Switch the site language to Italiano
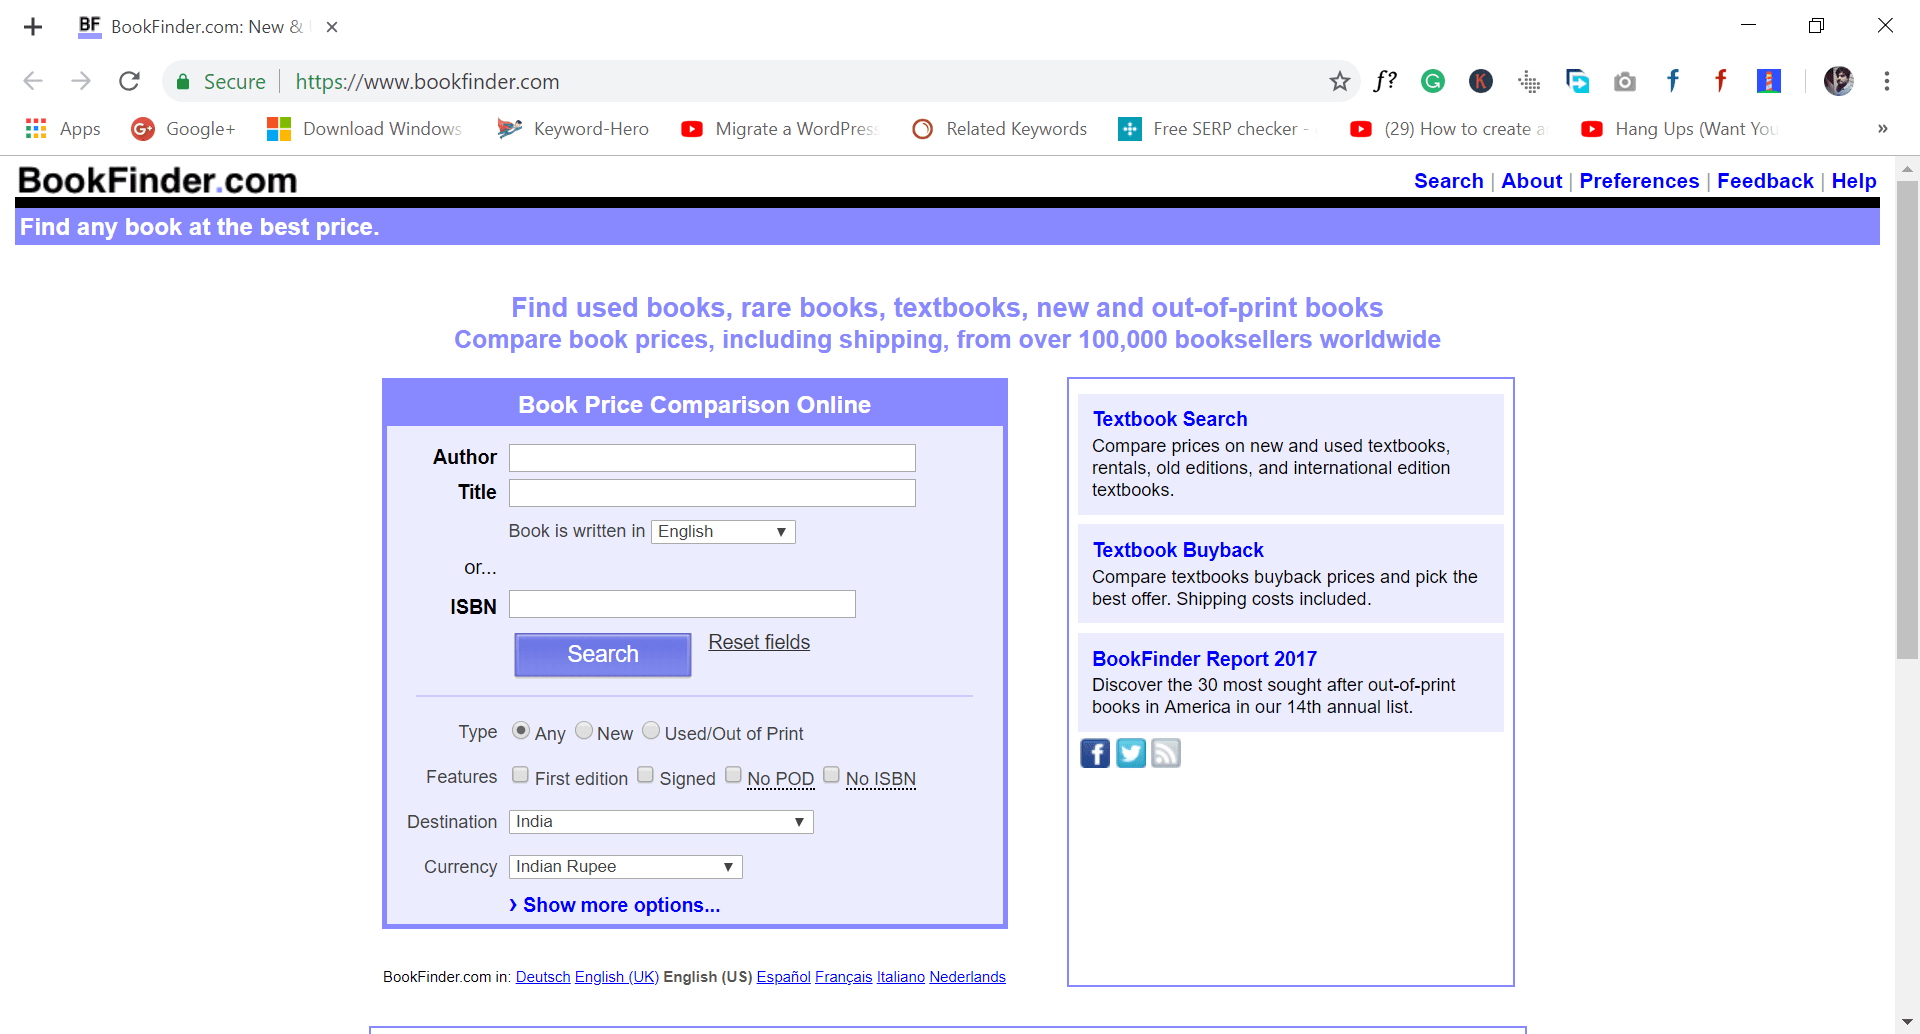Screen dimensions: 1920x1034 point(901,977)
